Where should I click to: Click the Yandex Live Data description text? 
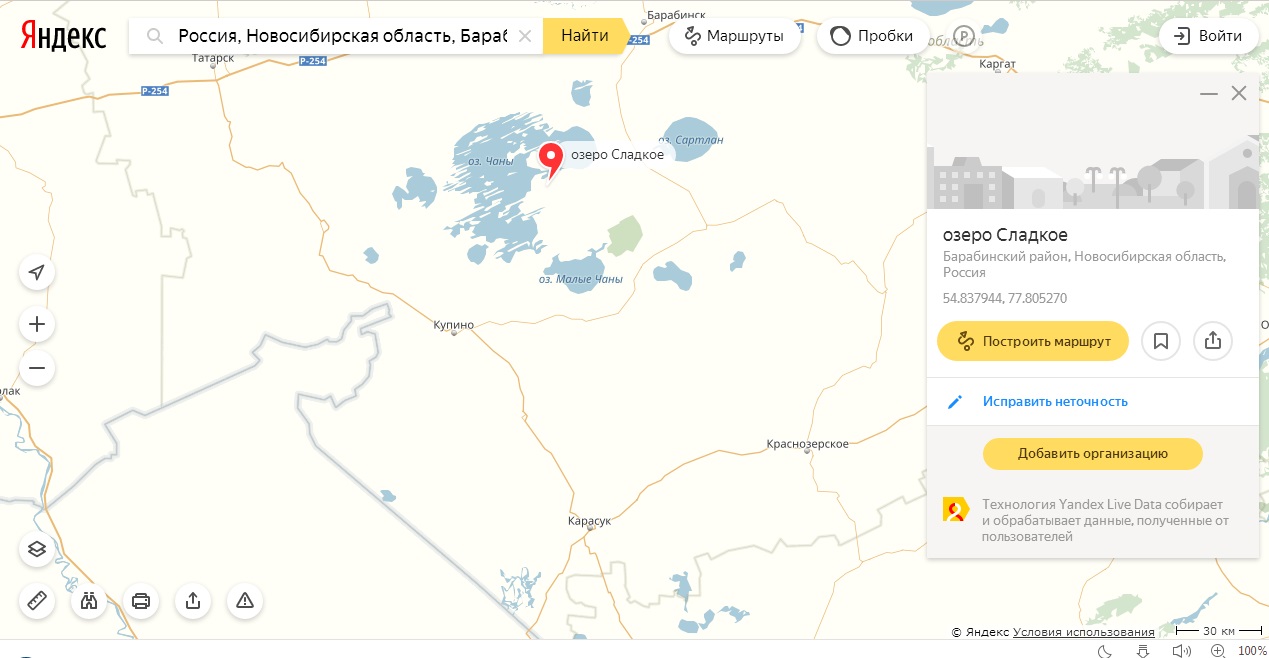[x=1103, y=520]
